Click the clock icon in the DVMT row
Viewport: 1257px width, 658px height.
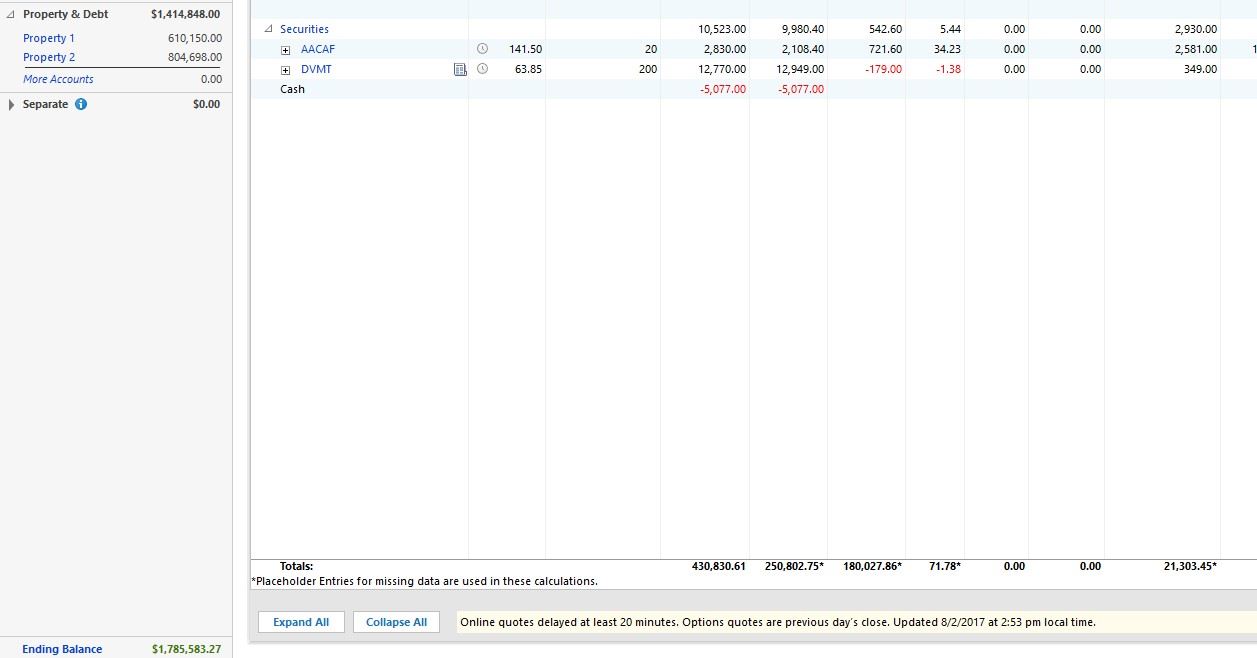(482, 69)
